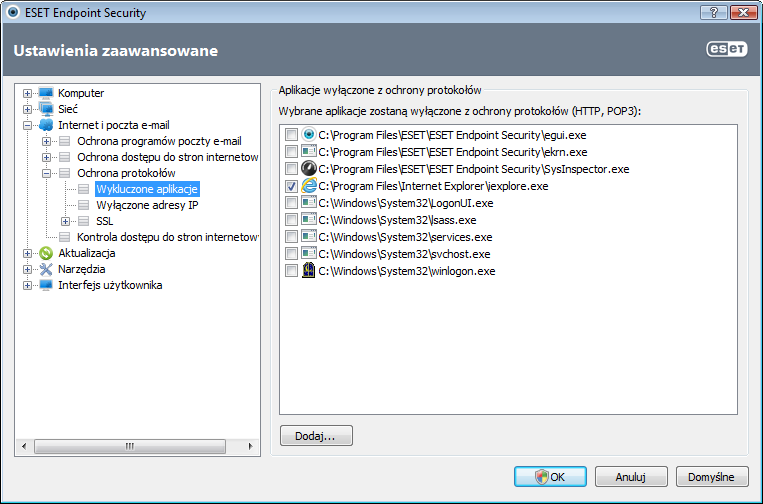Expand Ochrona programów poczty e-mail node
Viewport: 763px width, 504px height.
click(x=46, y=142)
